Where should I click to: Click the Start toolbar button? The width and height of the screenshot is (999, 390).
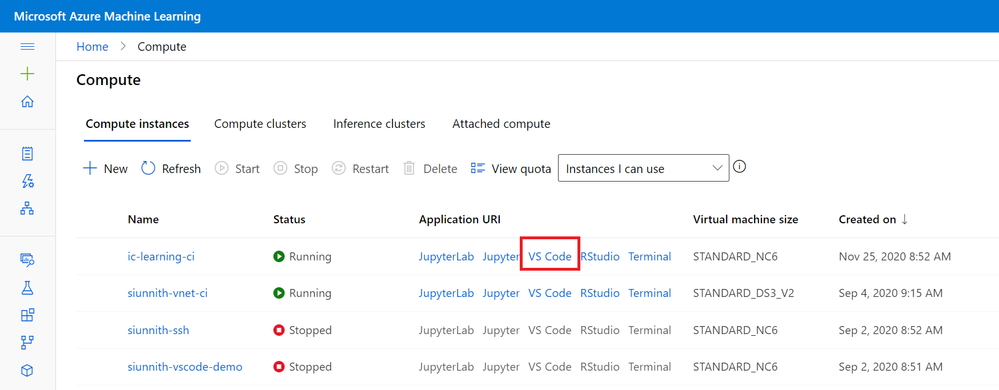pyautogui.click(x=237, y=169)
